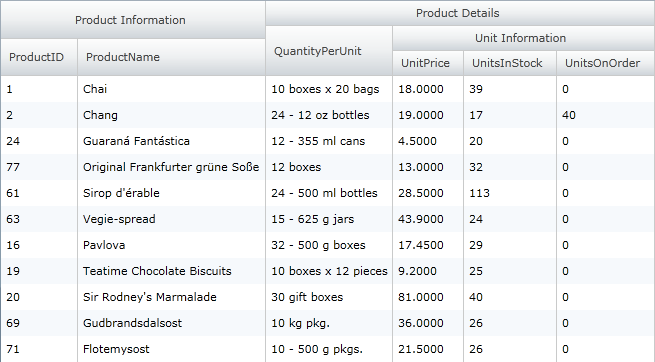The width and height of the screenshot is (655, 362).
Task: Select the Gudbrandsdalsost cell
Action: (172, 323)
